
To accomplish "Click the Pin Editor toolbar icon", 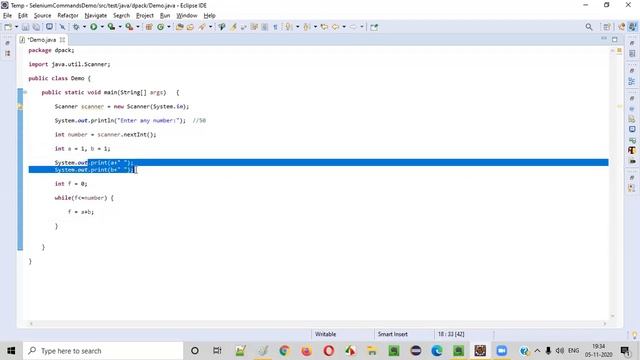I will (374, 27).
